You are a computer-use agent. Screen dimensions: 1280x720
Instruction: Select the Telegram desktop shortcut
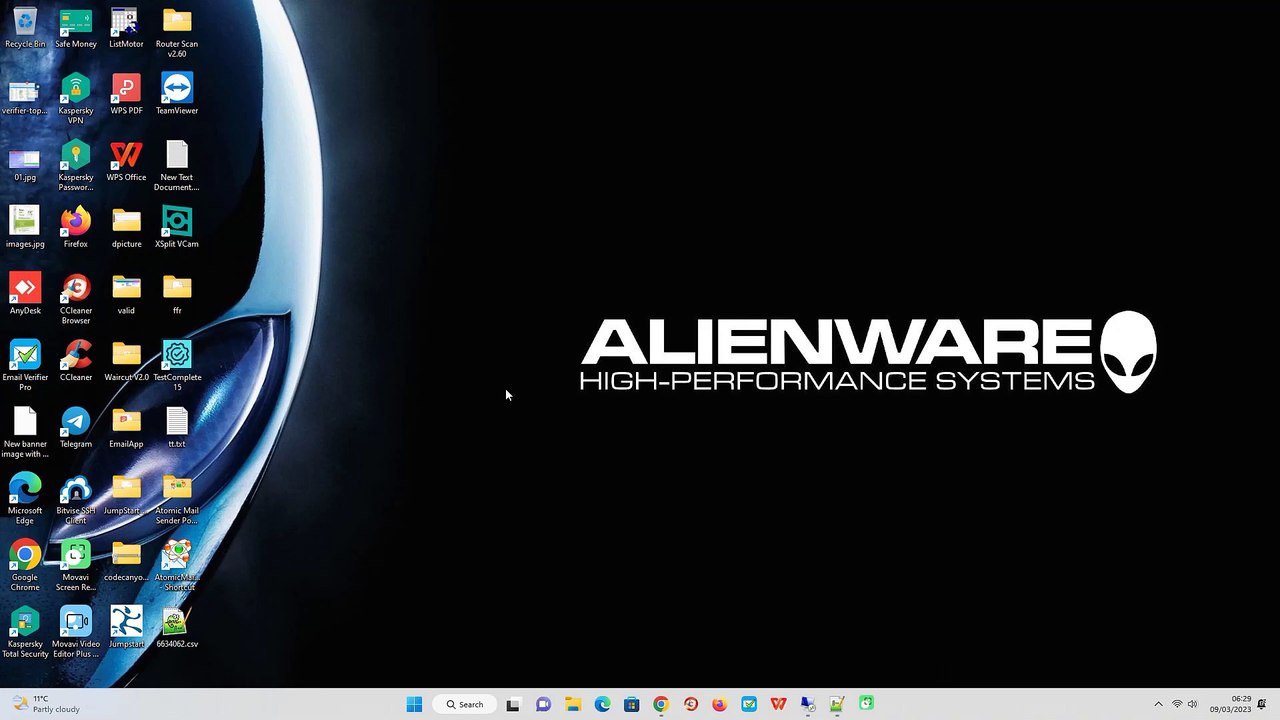point(76,428)
